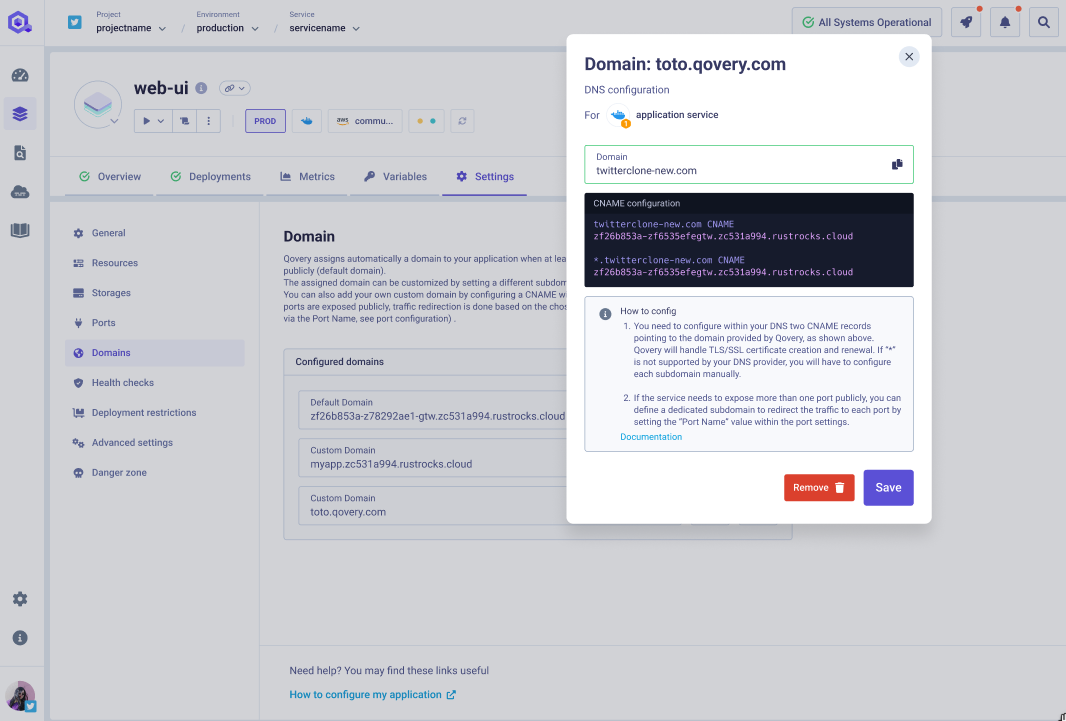Open the Documentation link in dialog

[651, 437]
